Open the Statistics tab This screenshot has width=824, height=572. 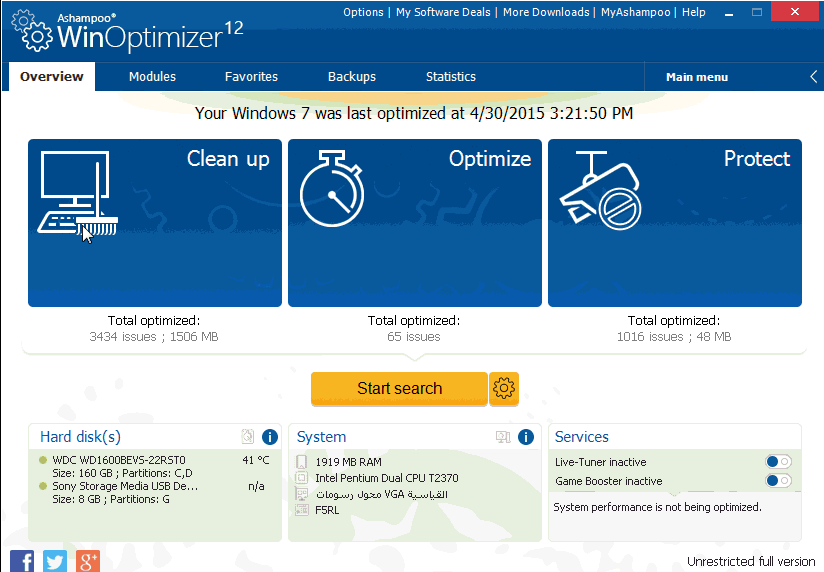point(451,77)
